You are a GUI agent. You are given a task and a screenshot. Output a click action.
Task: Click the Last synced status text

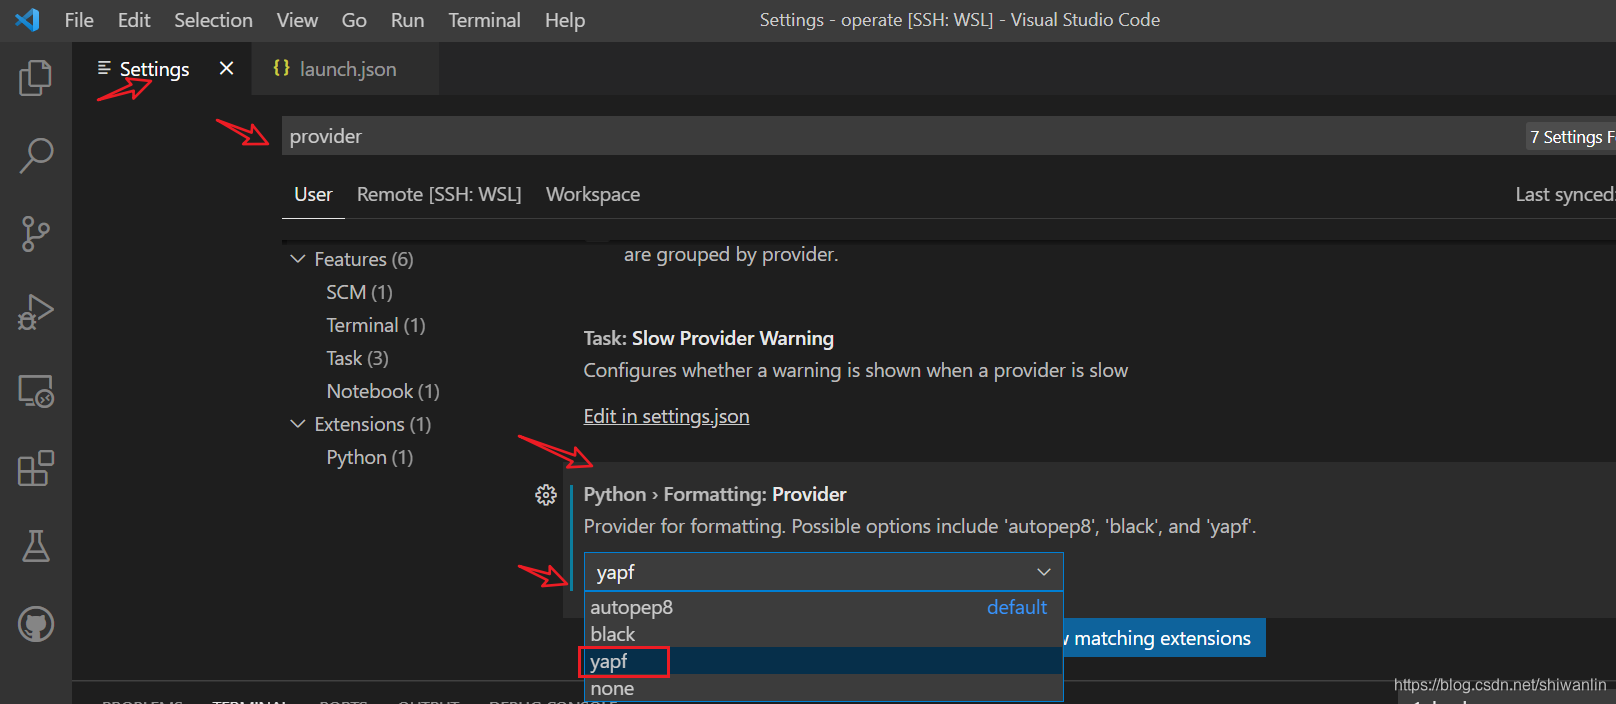[1565, 194]
